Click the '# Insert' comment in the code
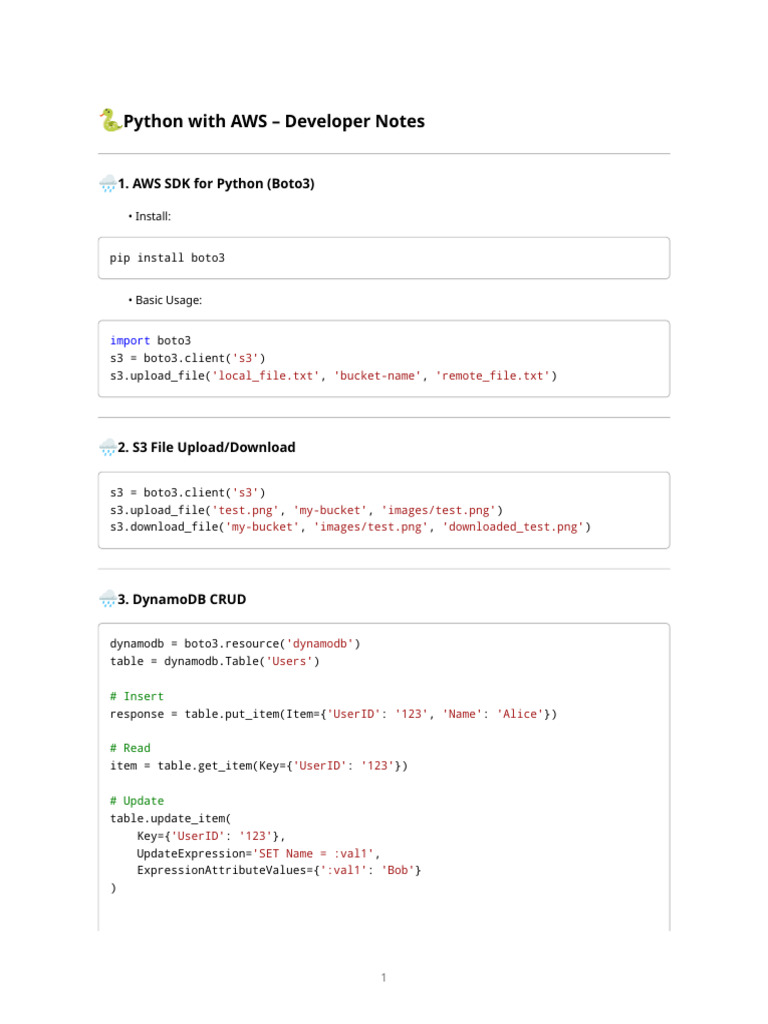 pyautogui.click(x=137, y=696)
